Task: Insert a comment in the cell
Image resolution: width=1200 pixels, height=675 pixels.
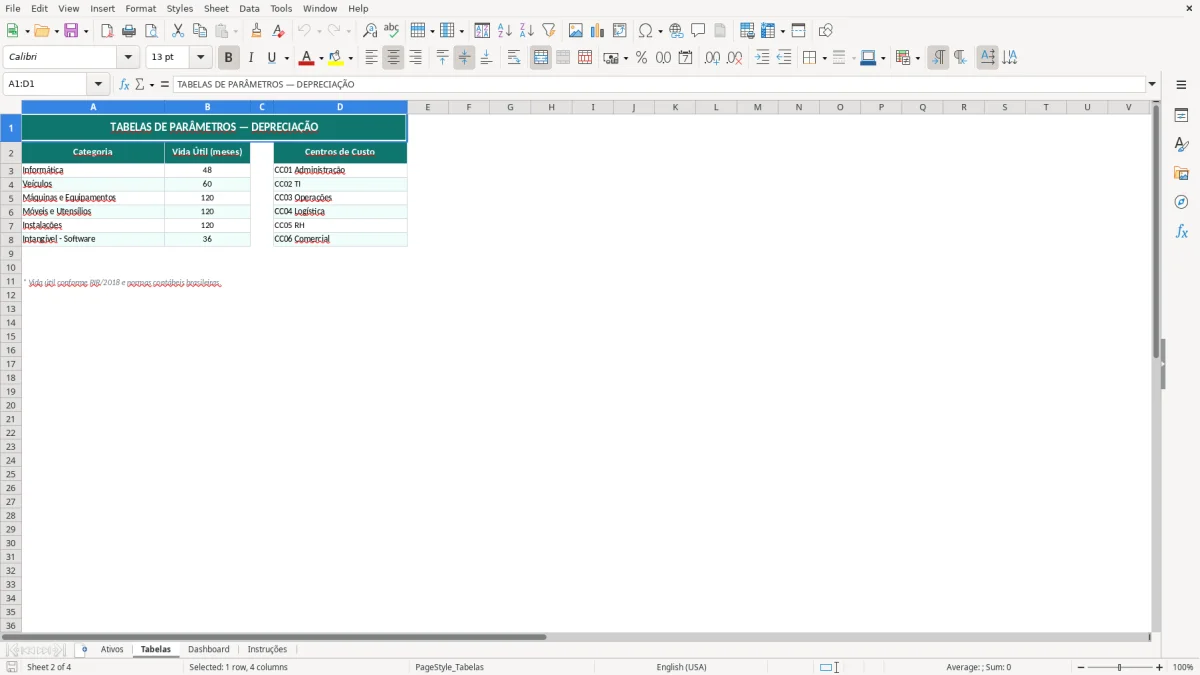Action: [700, 30]
